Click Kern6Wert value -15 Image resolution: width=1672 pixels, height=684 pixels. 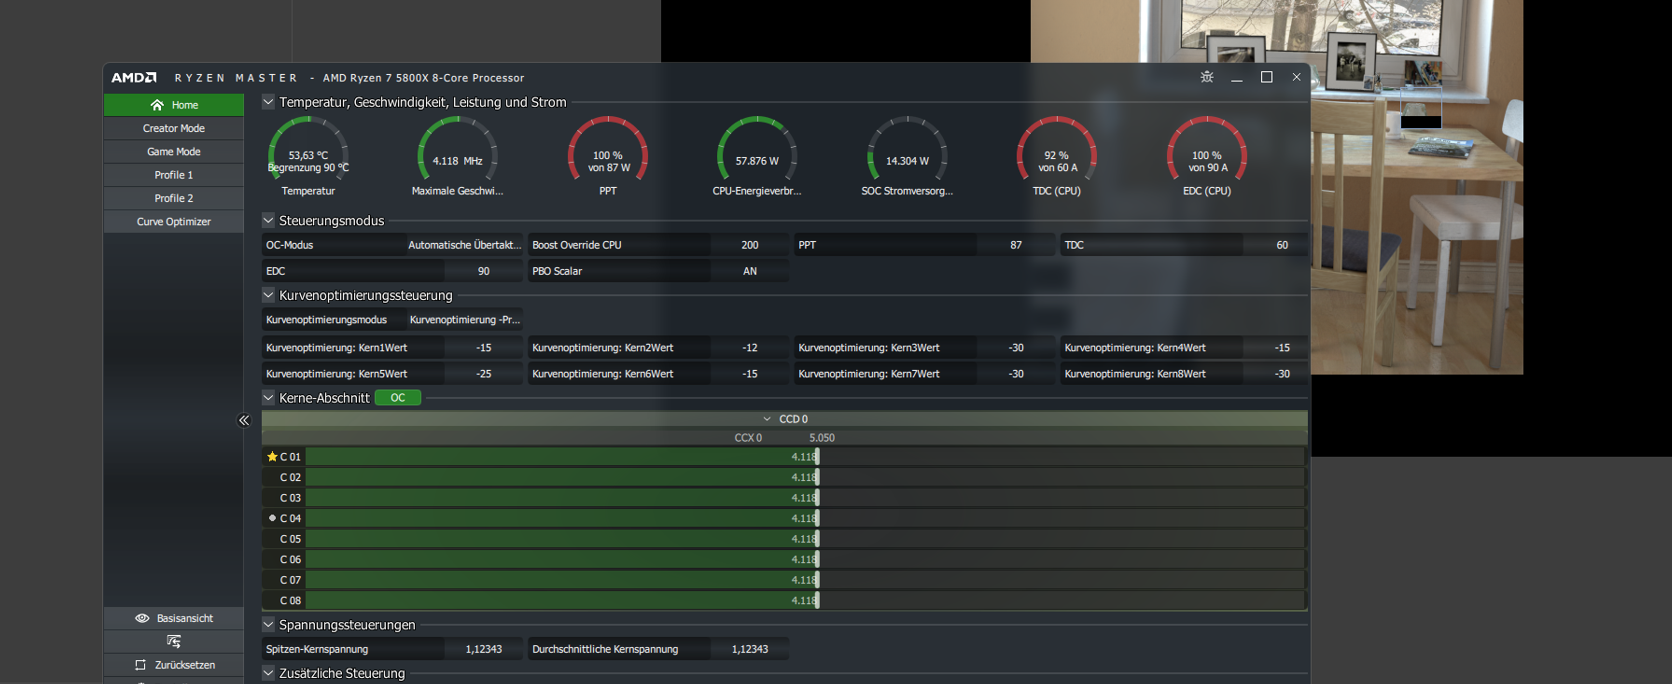point(750,374)
